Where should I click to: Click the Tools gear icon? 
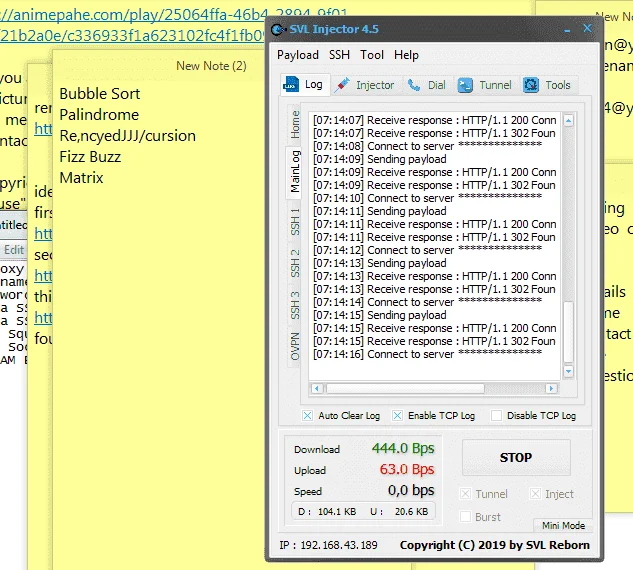[531, 85]
